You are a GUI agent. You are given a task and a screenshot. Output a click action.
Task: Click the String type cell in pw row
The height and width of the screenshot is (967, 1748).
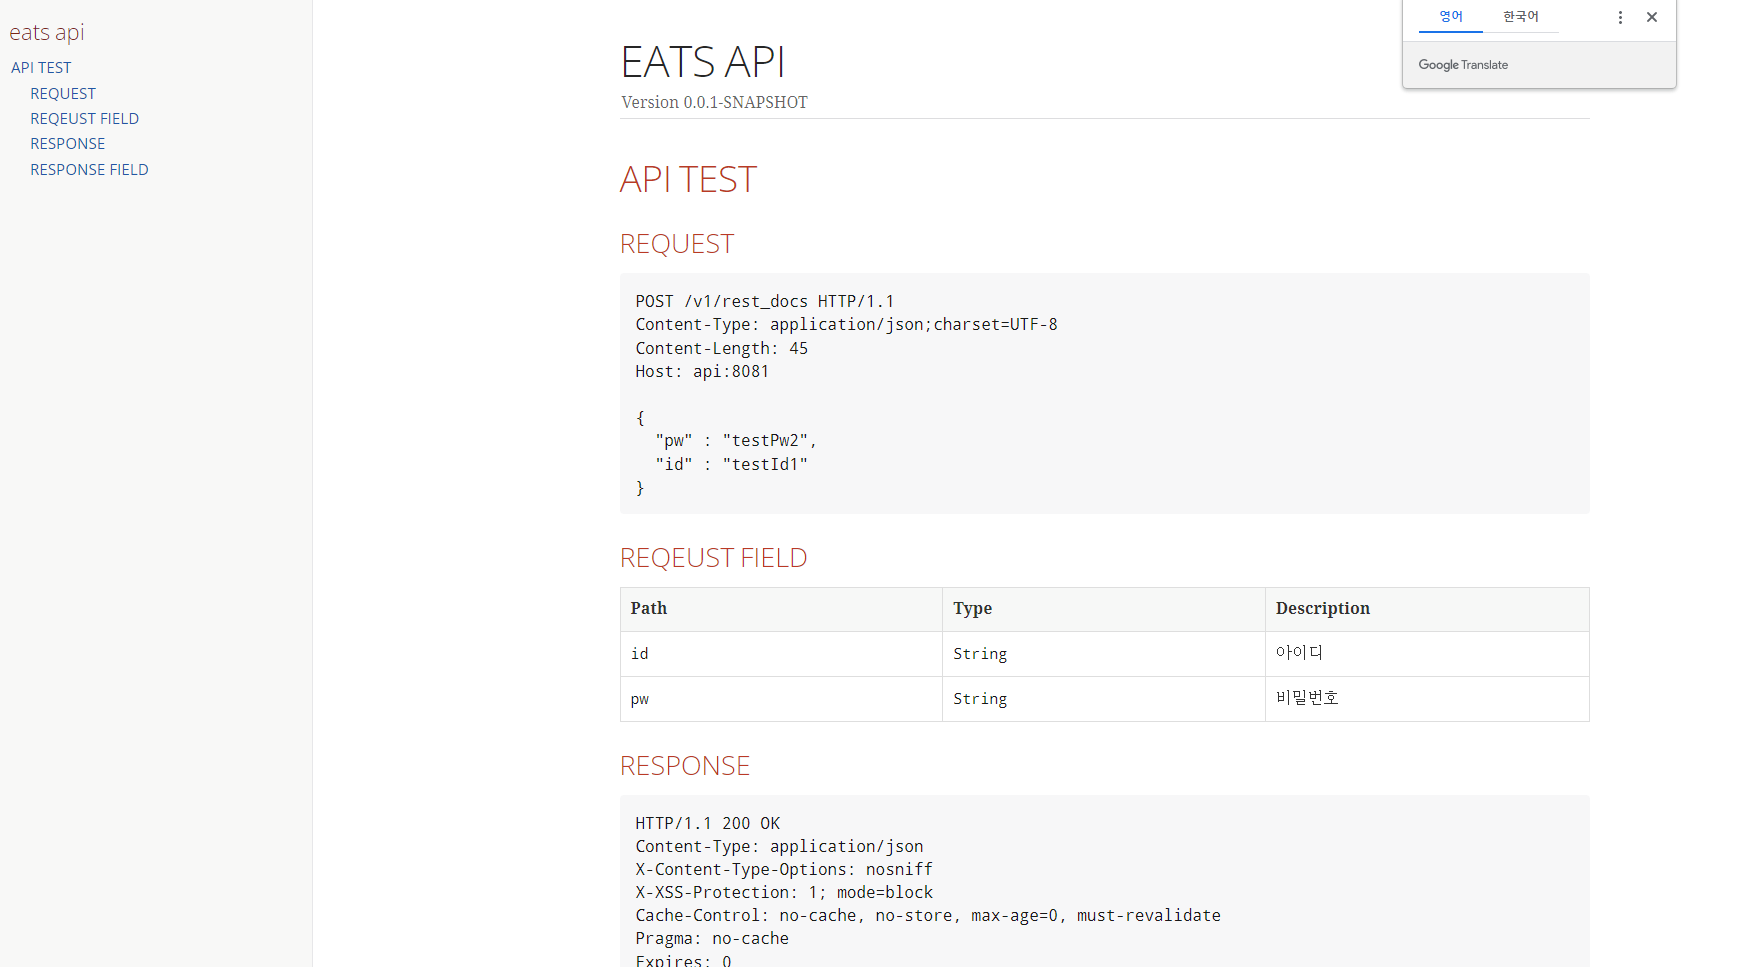tap(1104, 699)
